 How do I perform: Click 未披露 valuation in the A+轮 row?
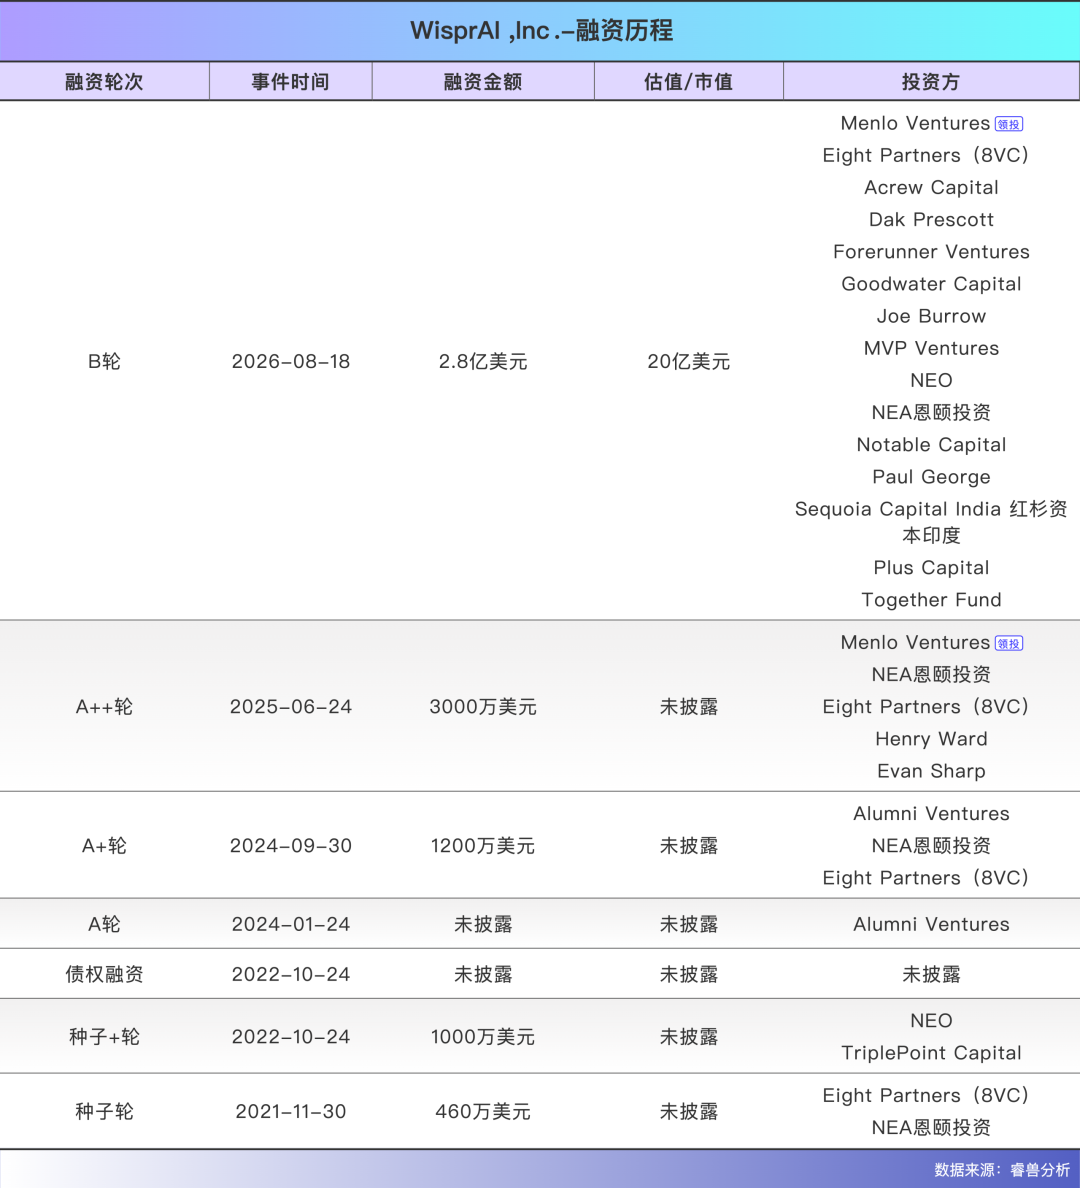coord(688,846)
